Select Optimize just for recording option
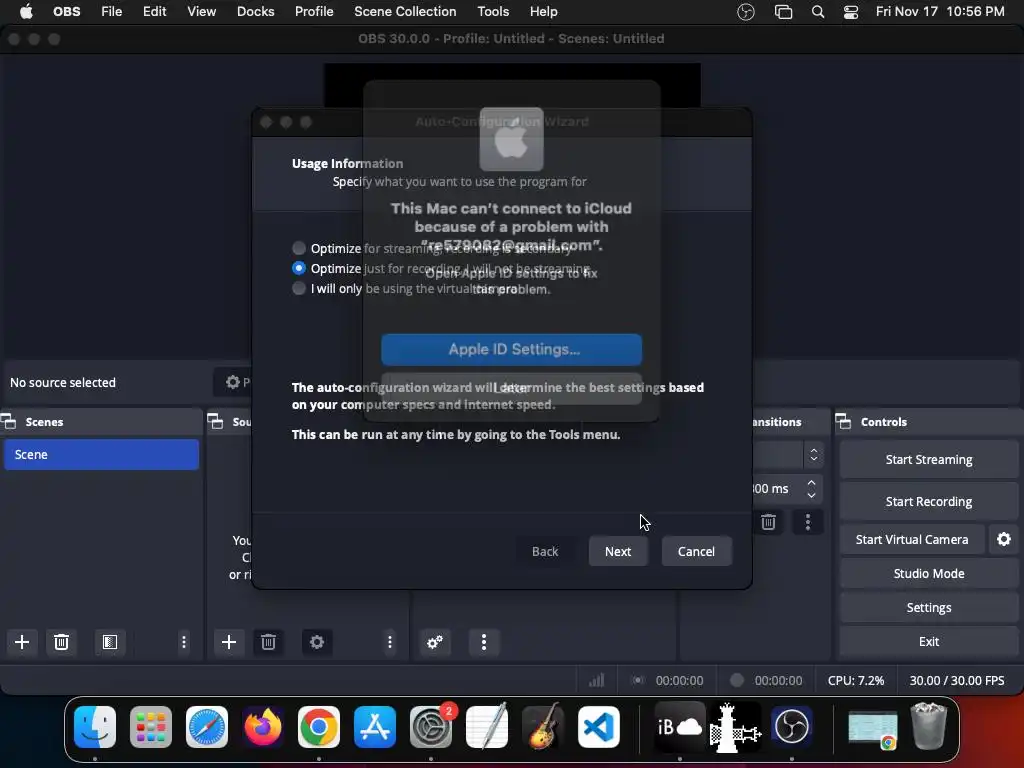Viewport: 1024px width, 768px height. pyautogui.click(x=299, y=268)
